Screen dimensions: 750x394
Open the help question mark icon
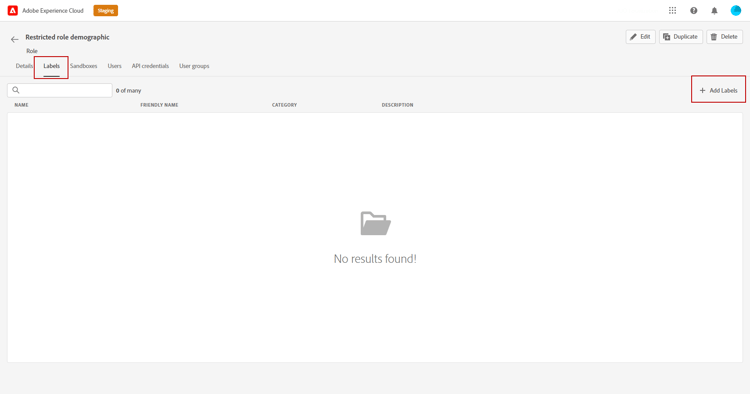(694, 11)
